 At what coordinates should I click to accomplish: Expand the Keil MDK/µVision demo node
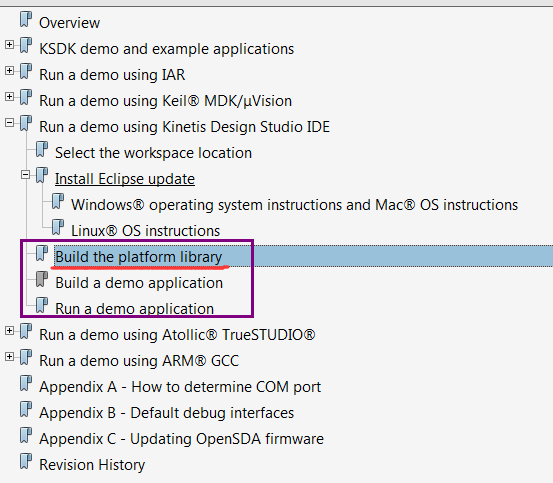click(10, 97)
